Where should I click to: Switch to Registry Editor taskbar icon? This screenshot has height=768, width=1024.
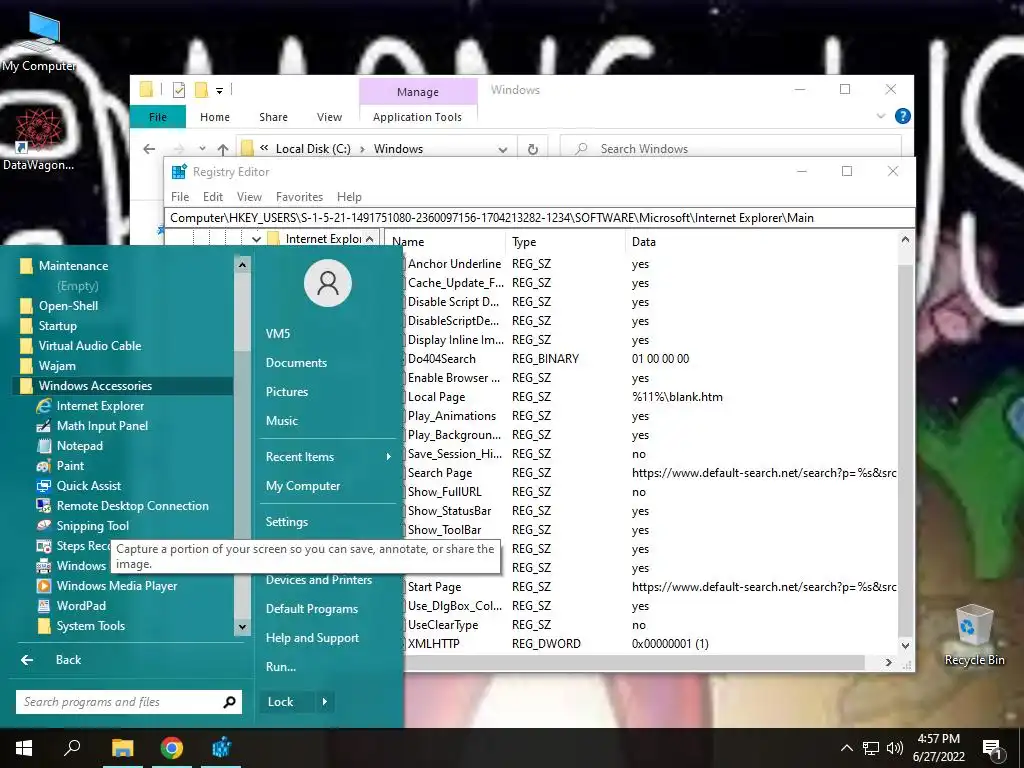221,748
